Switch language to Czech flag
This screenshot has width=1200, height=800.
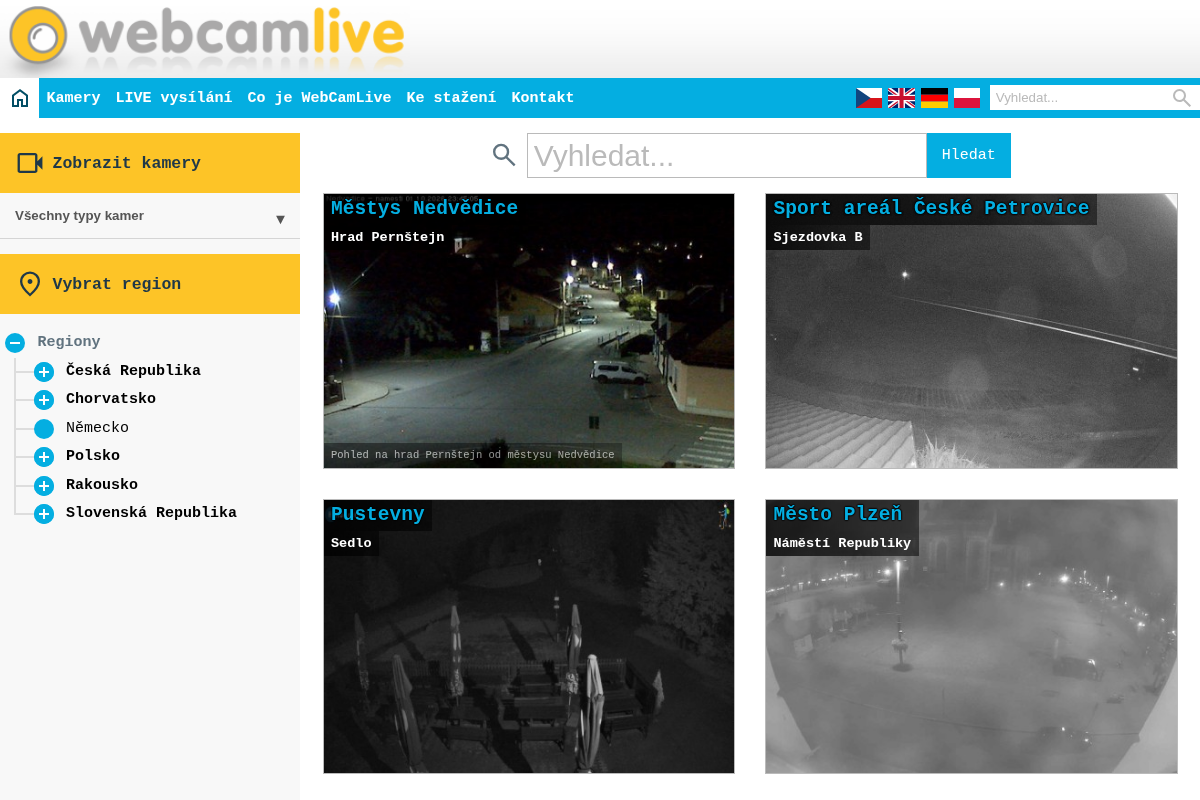click(x=869, y=98)
